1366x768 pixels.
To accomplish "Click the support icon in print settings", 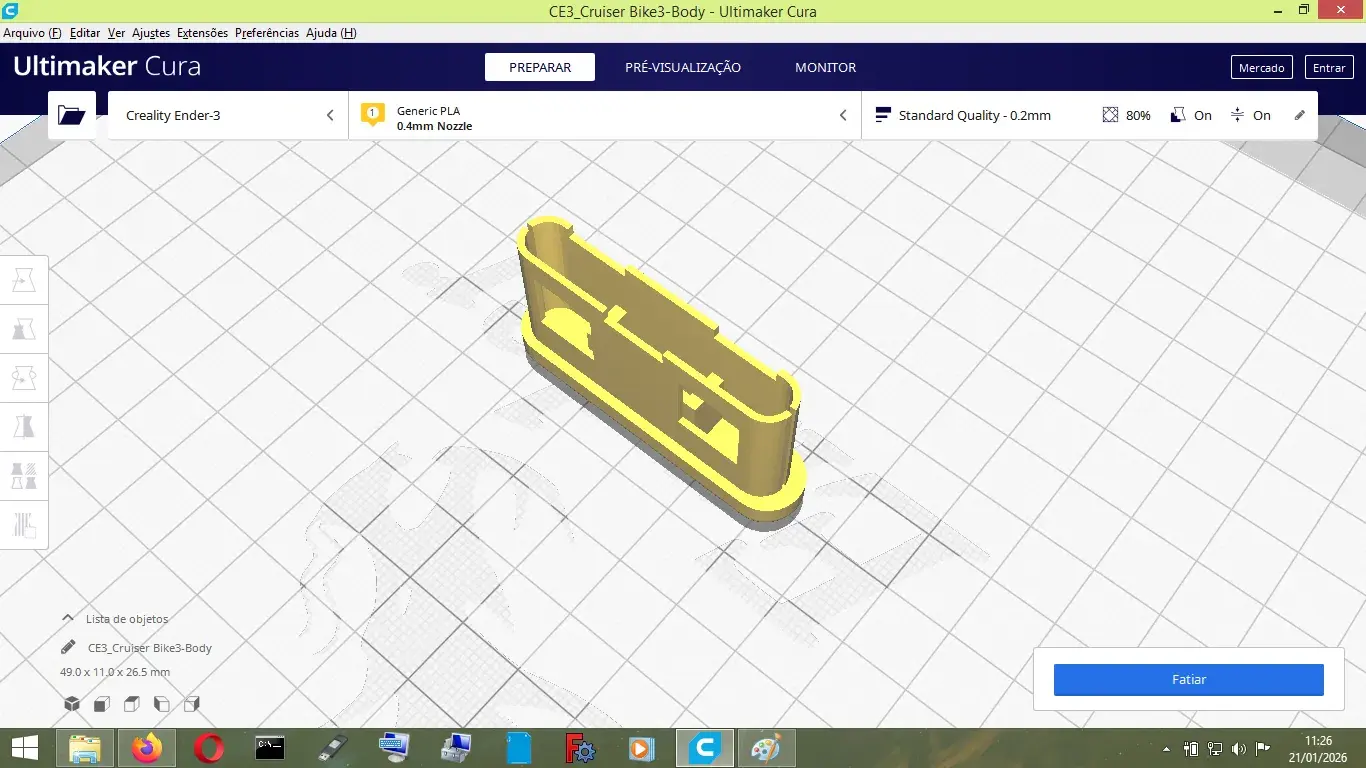I will [1178, 115].
